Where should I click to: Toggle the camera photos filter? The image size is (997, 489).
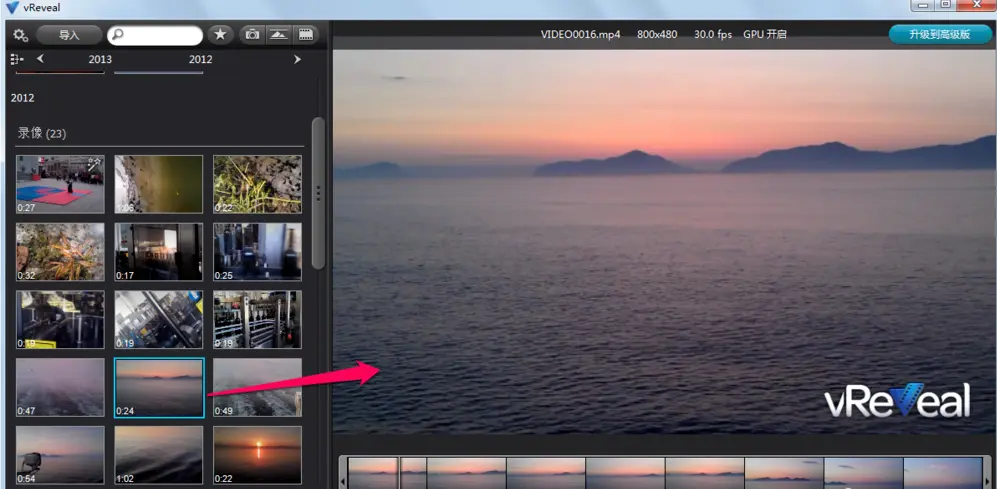(x=252, y=35)
